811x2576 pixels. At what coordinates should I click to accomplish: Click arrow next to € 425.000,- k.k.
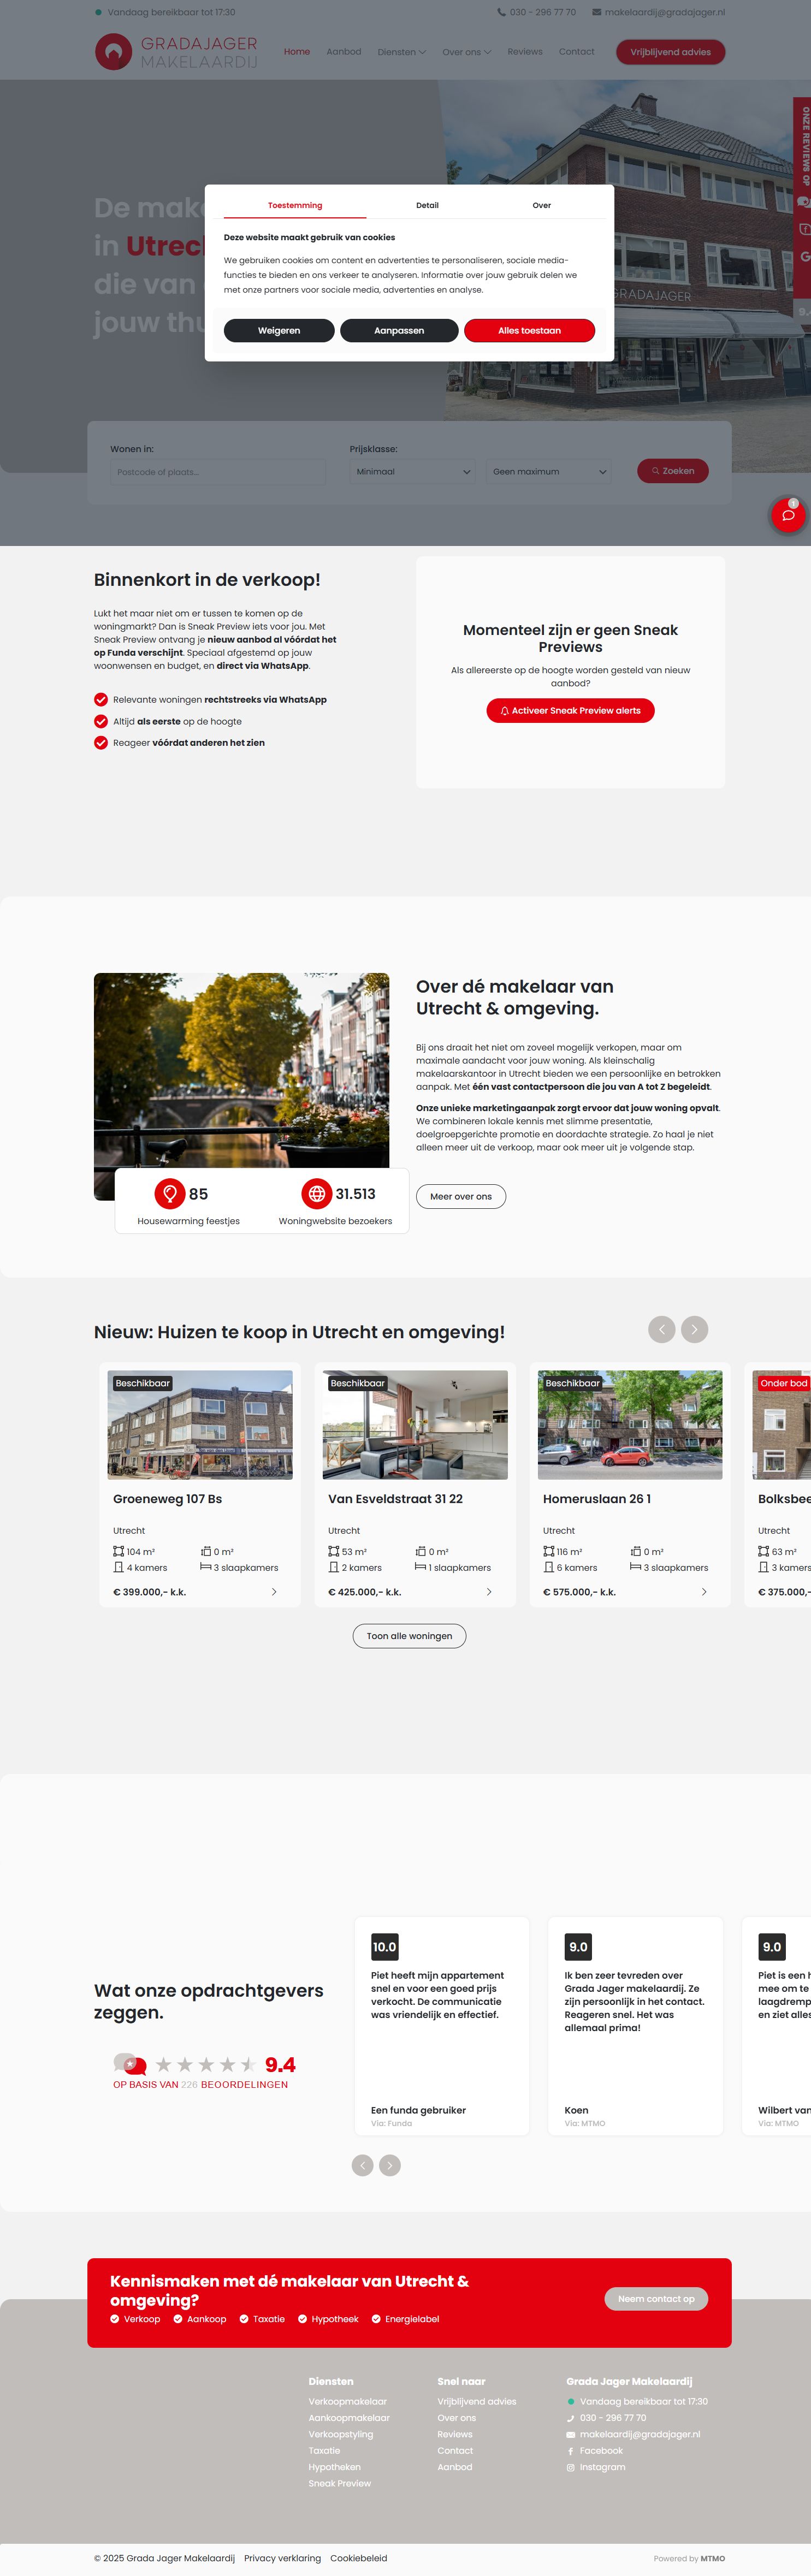pyautogui.click(x=489, y=1592)
